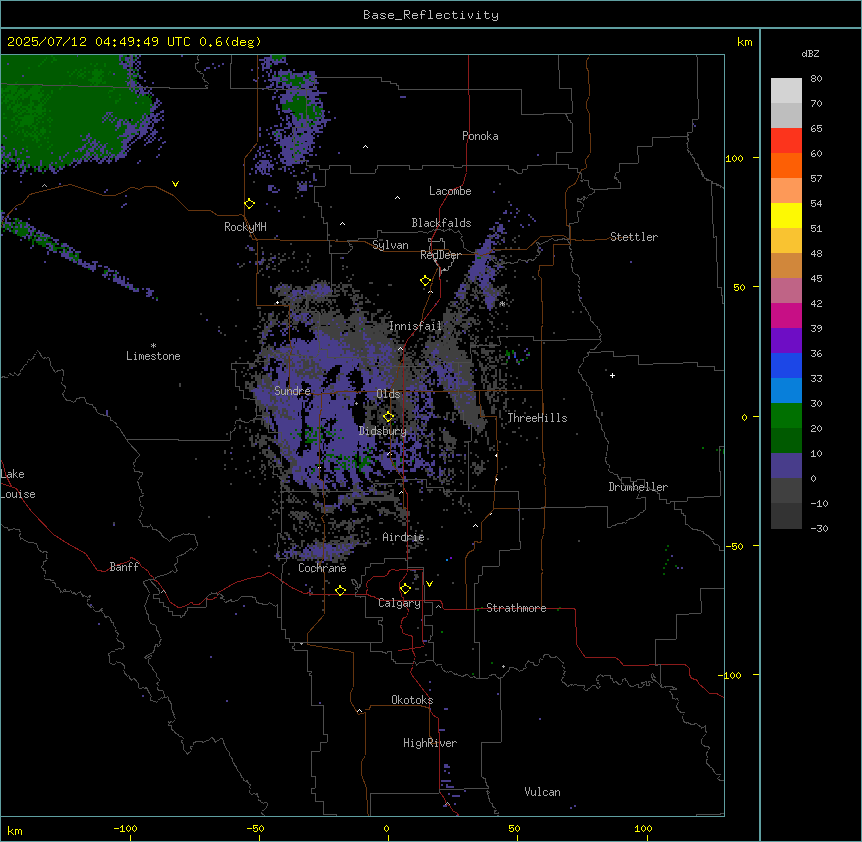Select the Airdrie label
The height and width of the screenshot is (842, 862).
tap(403, 537)
